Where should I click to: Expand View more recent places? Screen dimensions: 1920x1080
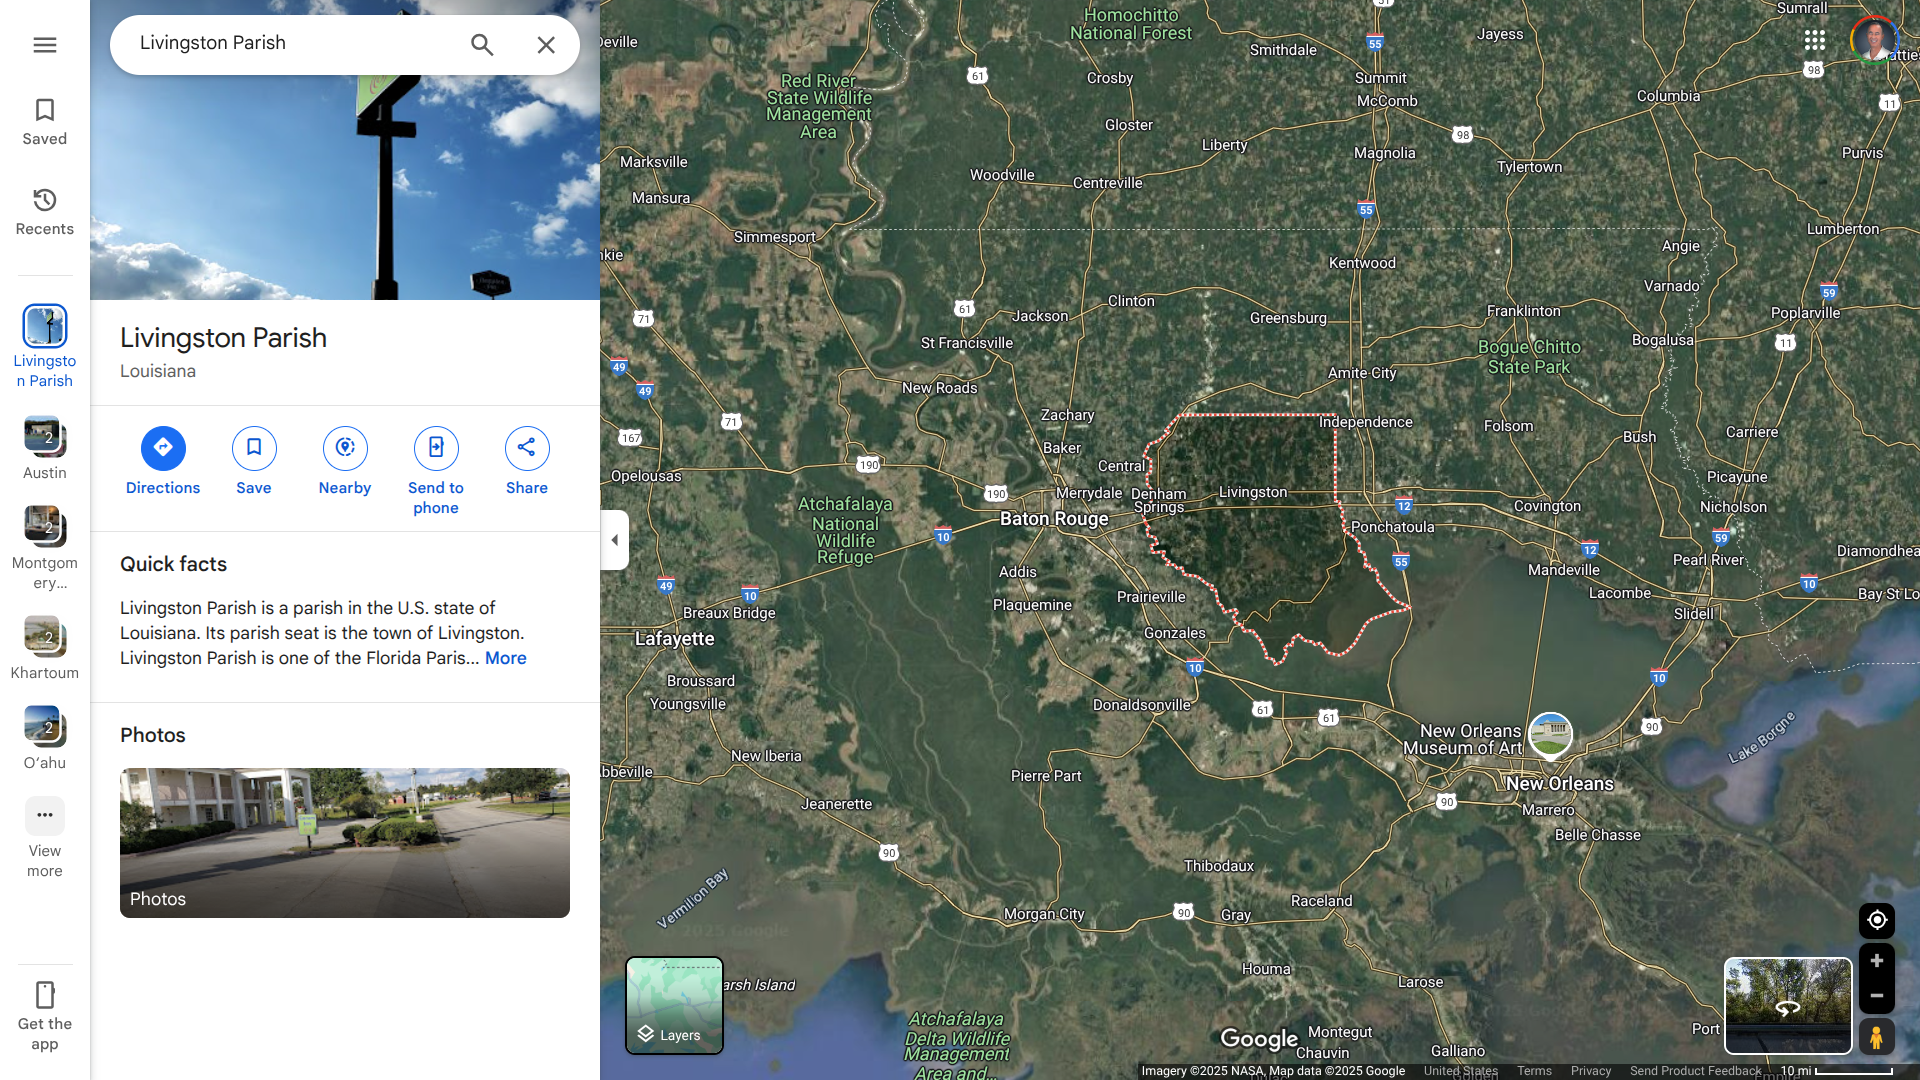(x=45, y=838)
